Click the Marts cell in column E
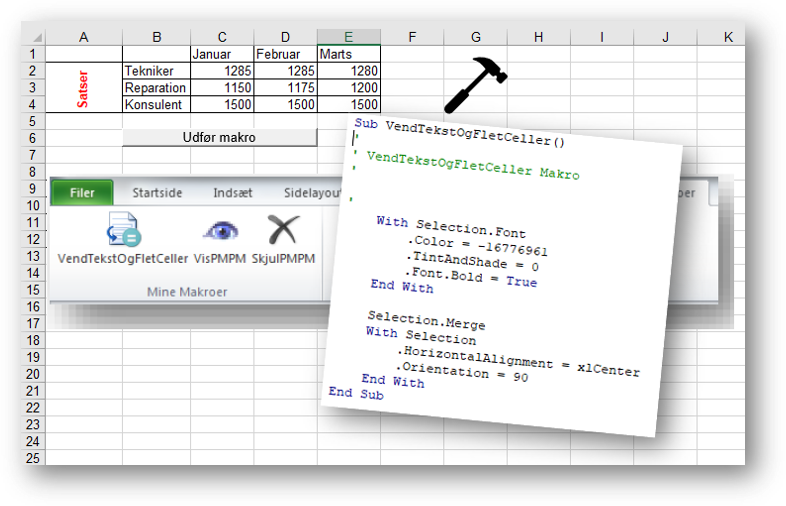This screenshot has height=506, width=786. click(348, 54)
